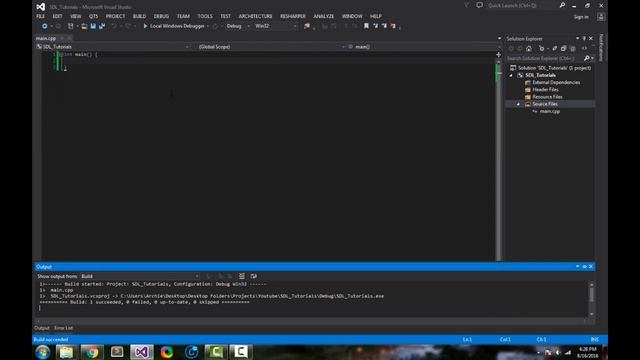Viewport: 640px width, 360px height.
Task: Click the Find in Files toolbar icon
Action: coord(307,26)
